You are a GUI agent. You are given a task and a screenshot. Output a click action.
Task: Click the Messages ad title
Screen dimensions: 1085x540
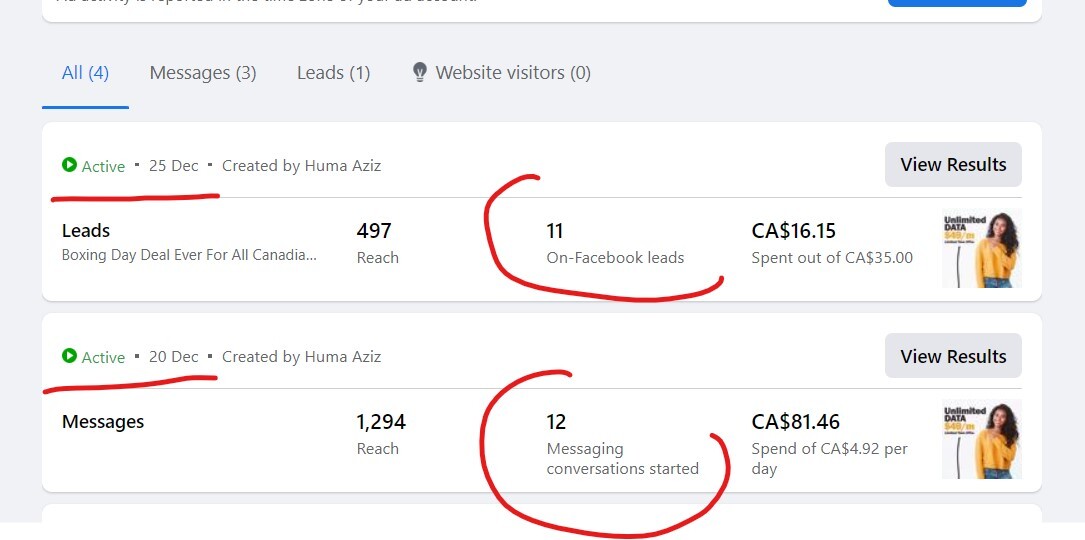click(103, 422)
